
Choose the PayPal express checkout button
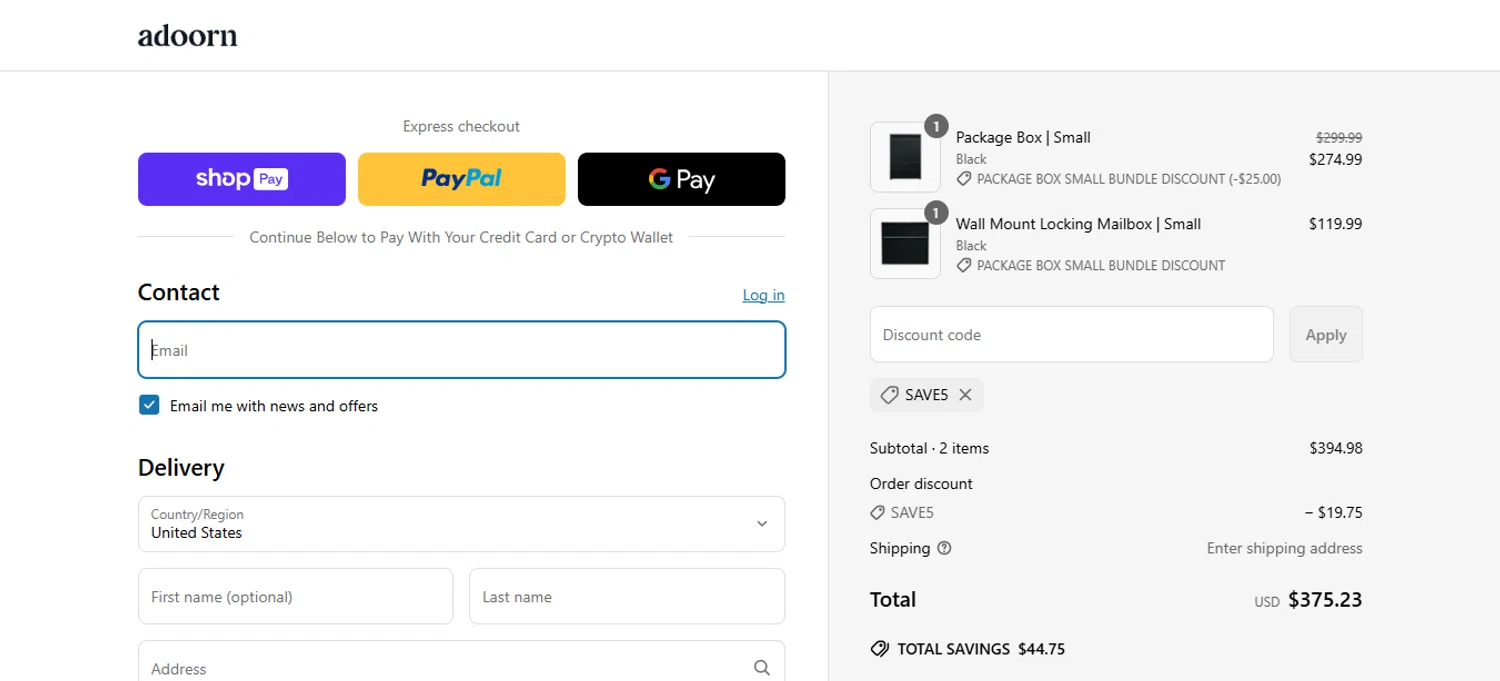coord(462,179)
